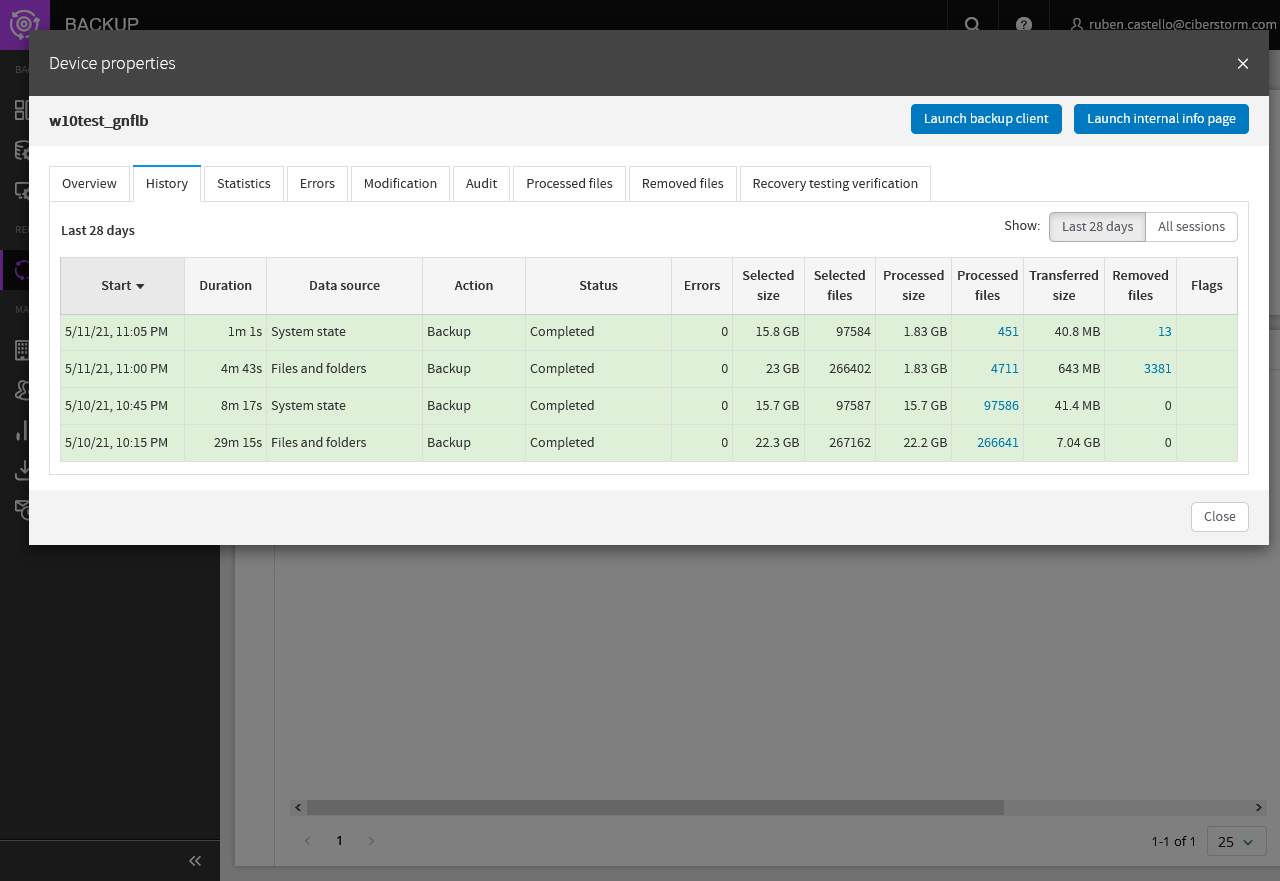Open removed files link 13
Image resolution: width=1280 pixels, height=881 pixels.
click(x=1165, y=332)
